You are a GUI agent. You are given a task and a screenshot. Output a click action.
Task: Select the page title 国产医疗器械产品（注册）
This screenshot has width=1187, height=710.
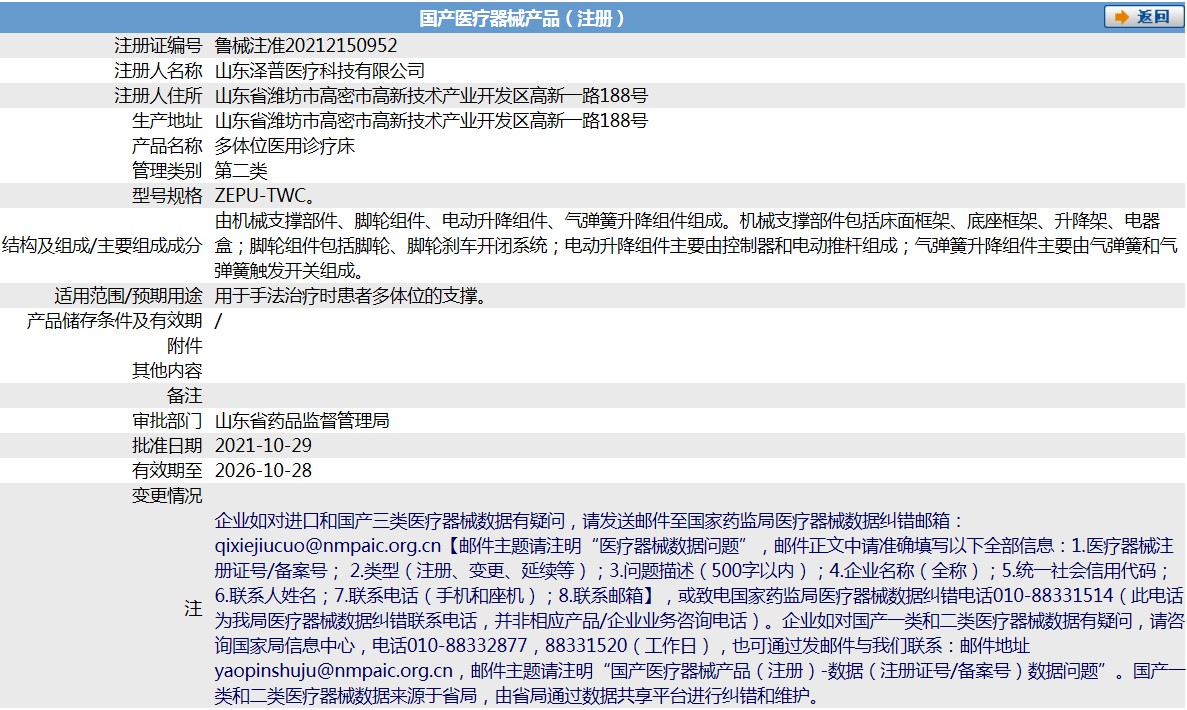tap(522, 18)
